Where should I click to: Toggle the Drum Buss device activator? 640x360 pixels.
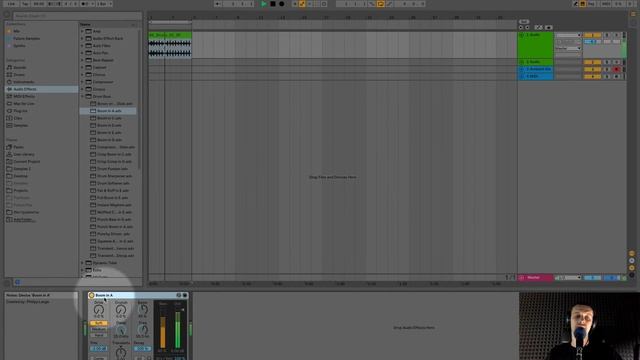pyautogui.click(x=91, y=295)
